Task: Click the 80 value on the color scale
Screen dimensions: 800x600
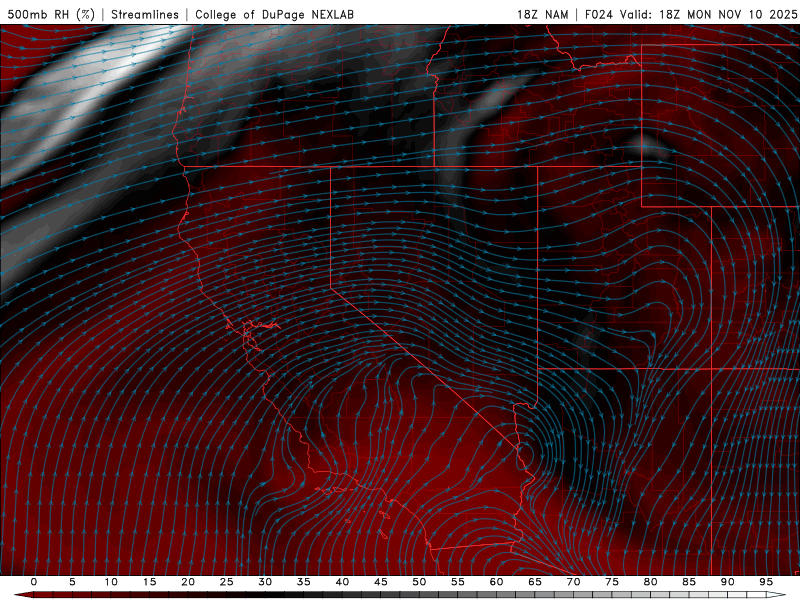Action: (651, 582)
